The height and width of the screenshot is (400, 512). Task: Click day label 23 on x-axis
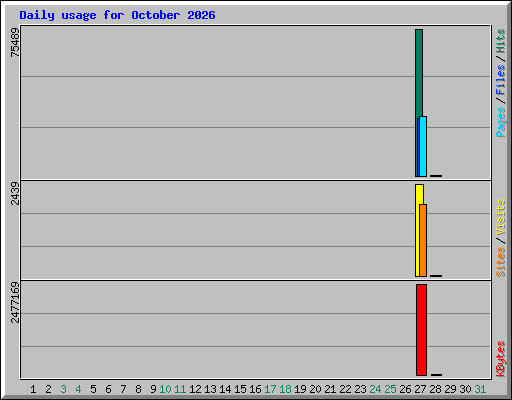360,389
